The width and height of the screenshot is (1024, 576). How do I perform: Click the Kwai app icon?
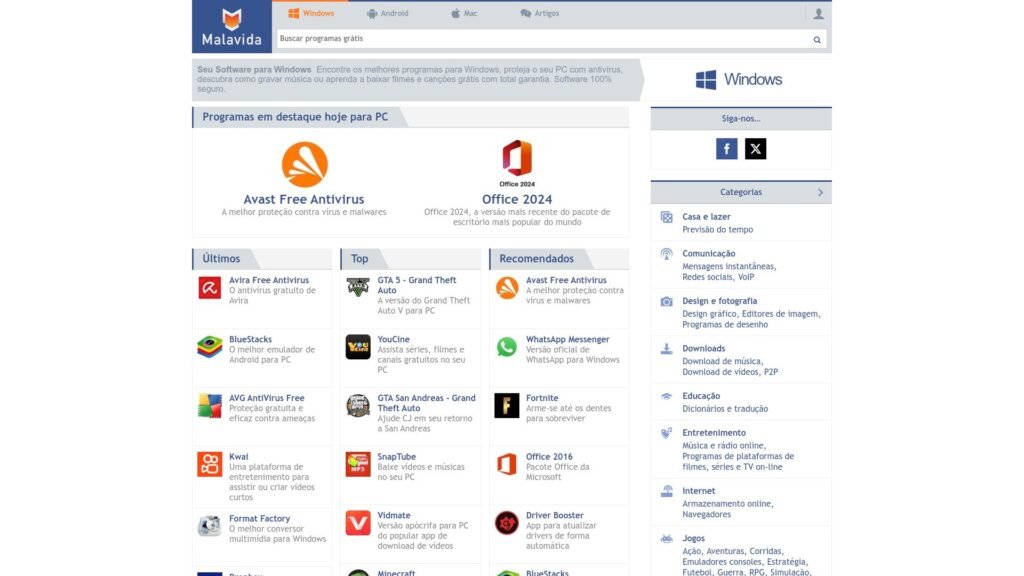pos(210,464)
